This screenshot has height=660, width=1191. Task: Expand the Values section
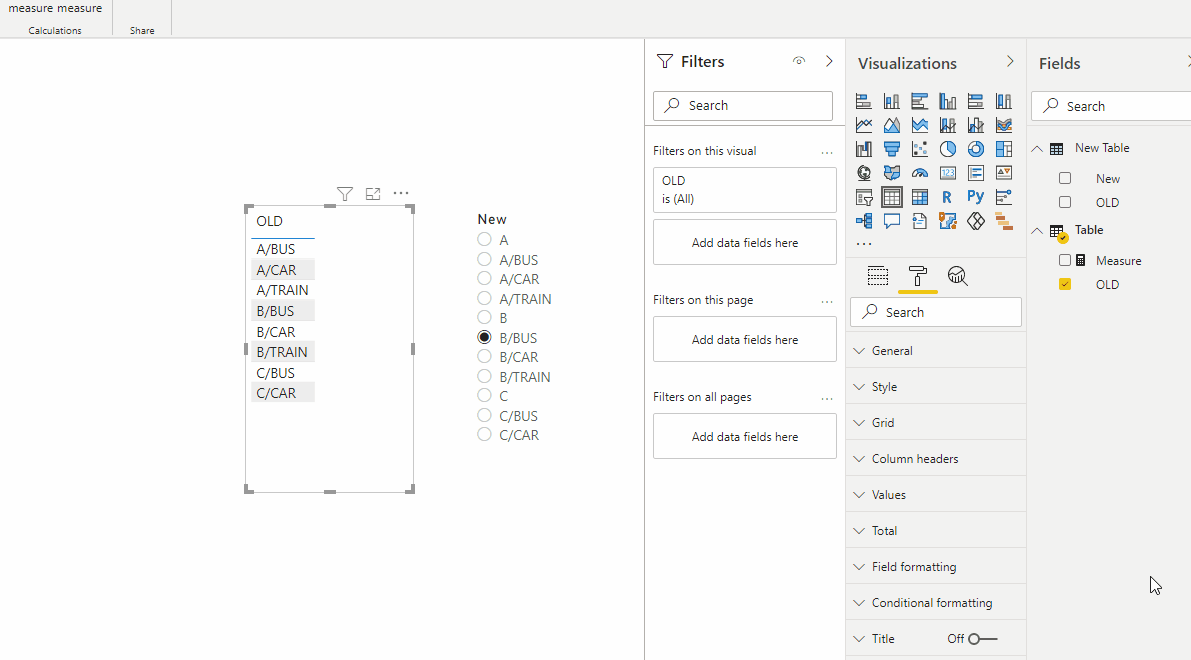(x=935, y=494)
